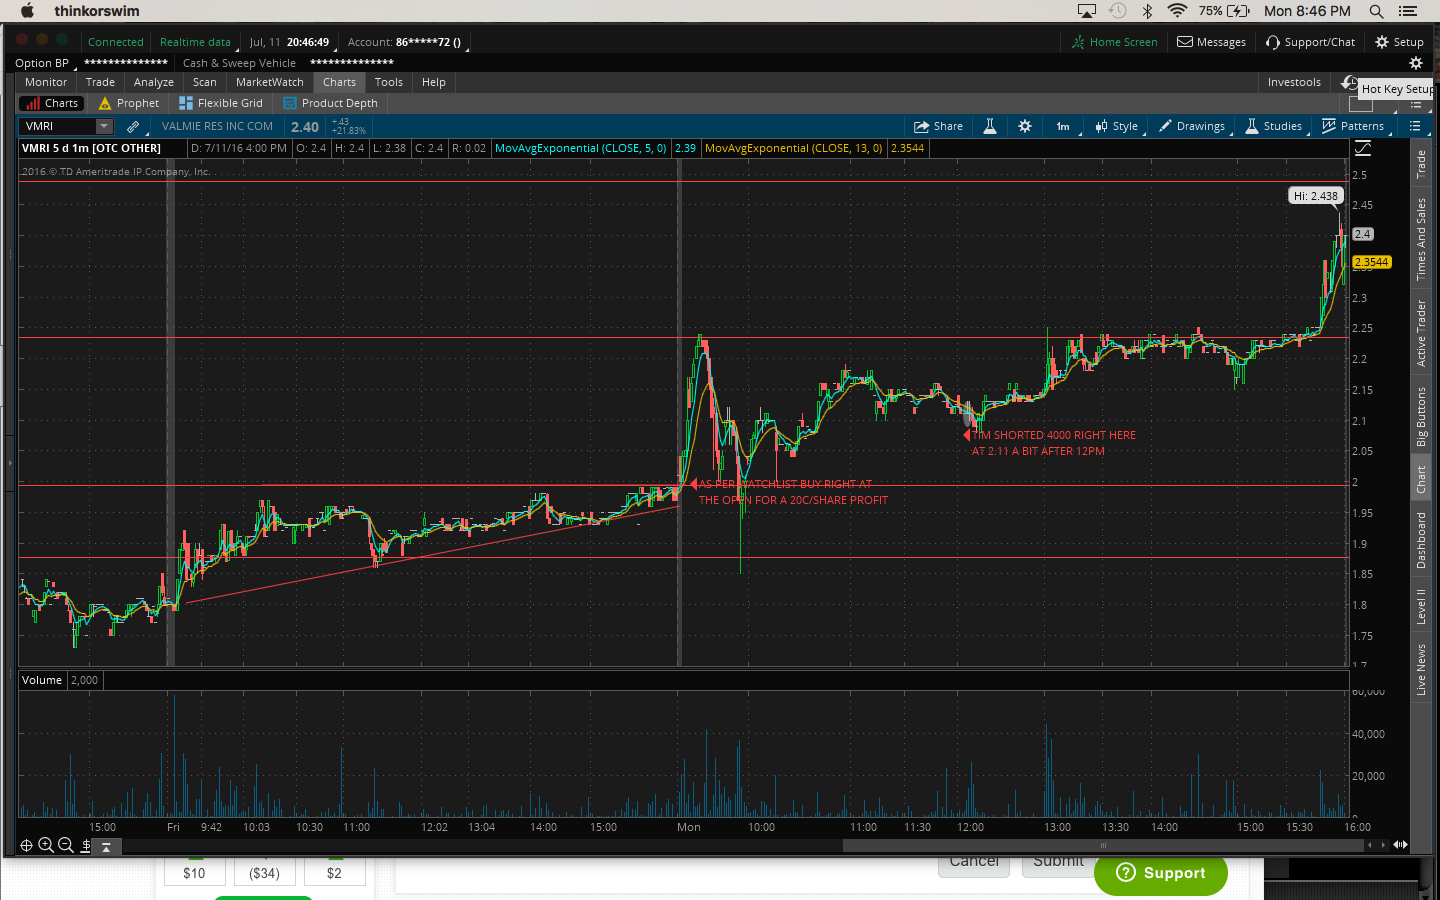Open macOS Spotlight search
1440x900 pixels.
coord(1377,11)
